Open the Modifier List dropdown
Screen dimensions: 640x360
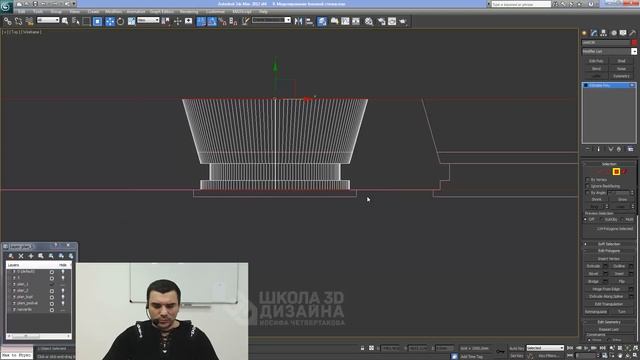609,51
